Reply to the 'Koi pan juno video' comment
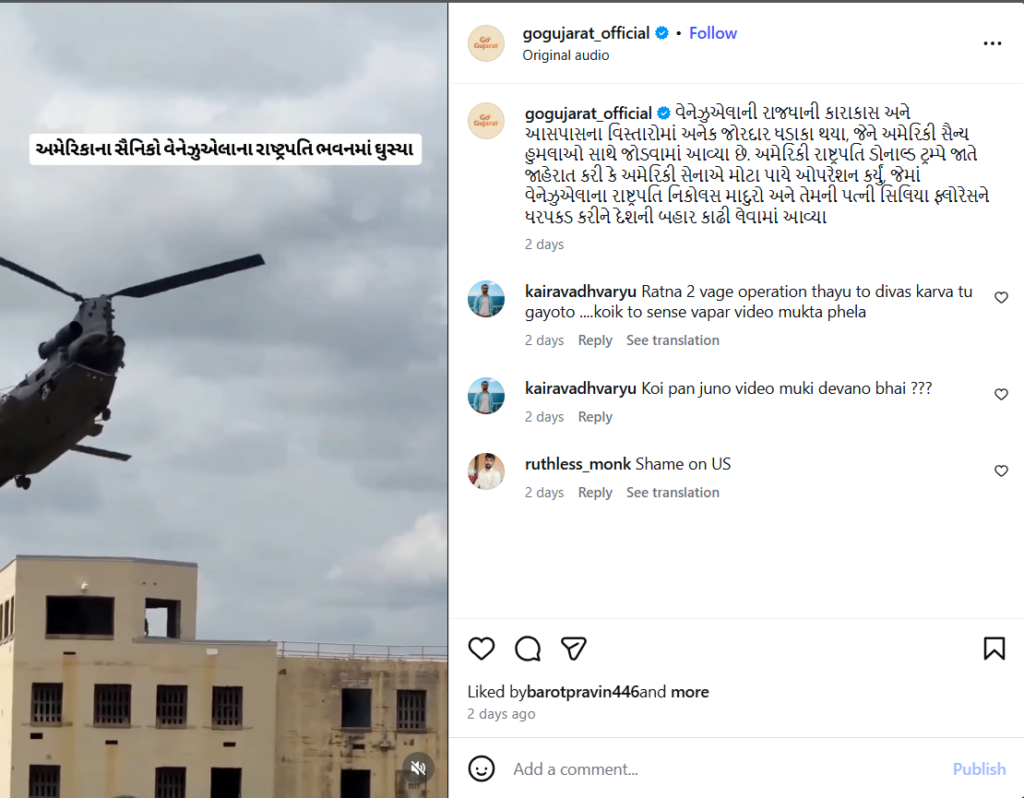 tap(595, 417)
